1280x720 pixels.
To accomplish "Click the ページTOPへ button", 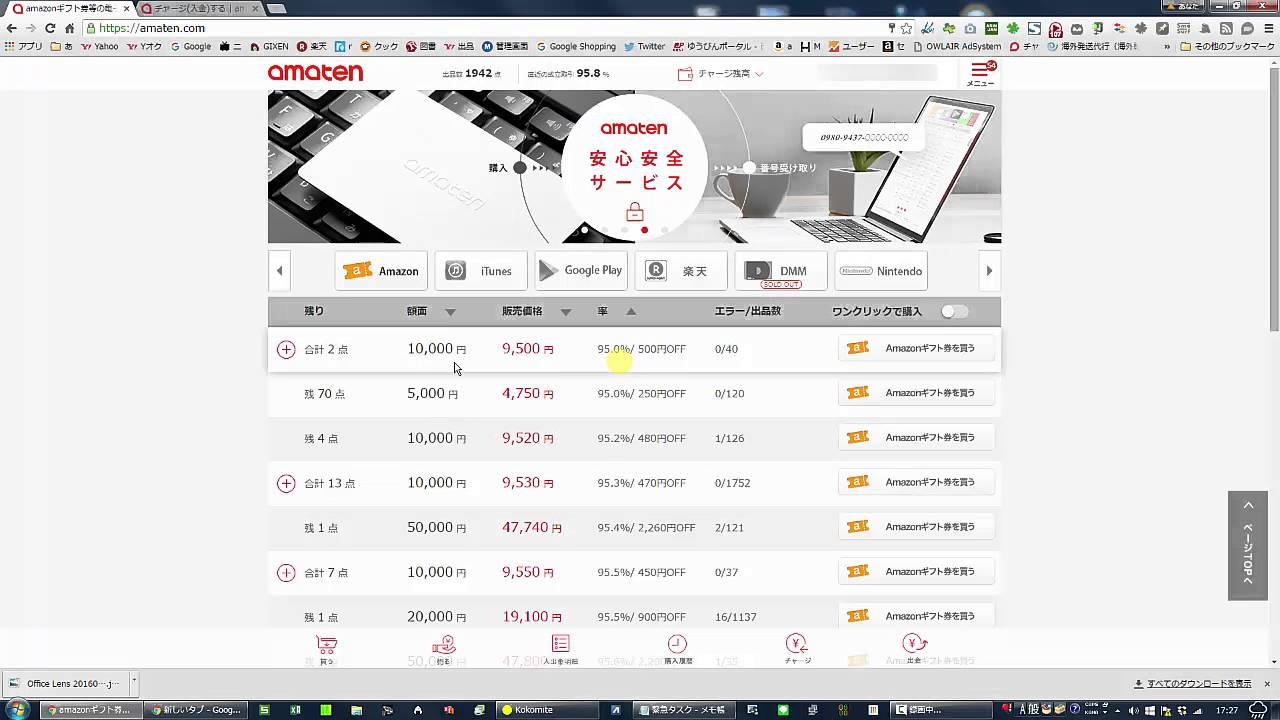I will (x=1247, y=545).
